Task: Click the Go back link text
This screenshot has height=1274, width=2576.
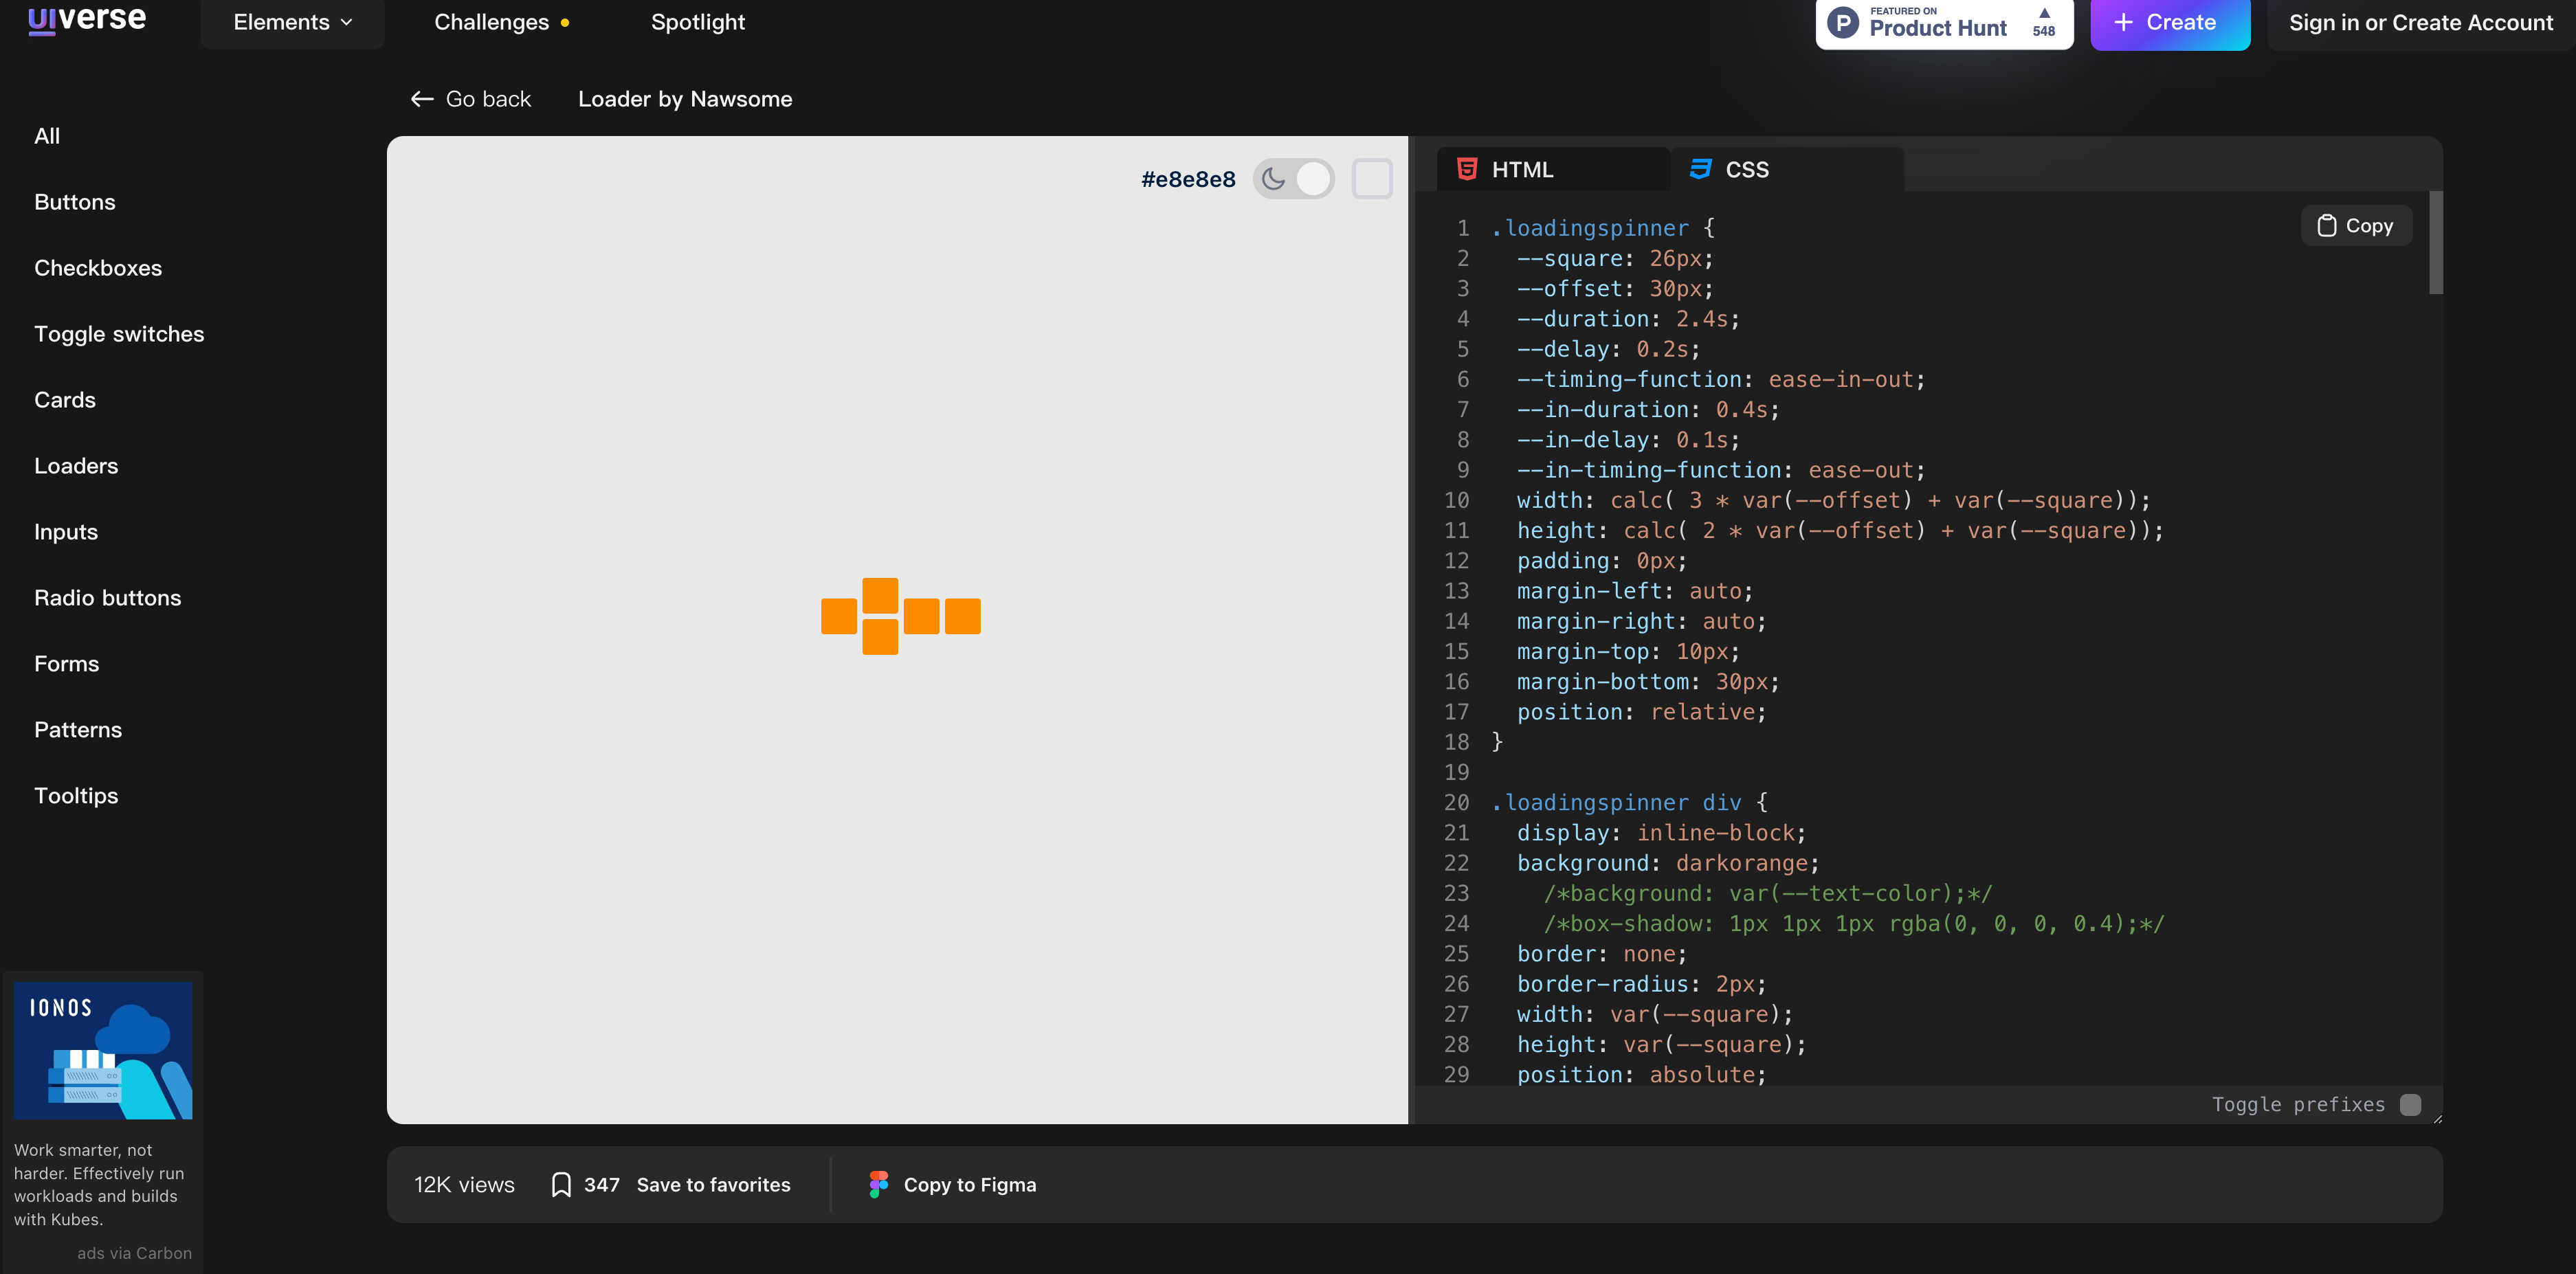Action: tap(488, 99)
